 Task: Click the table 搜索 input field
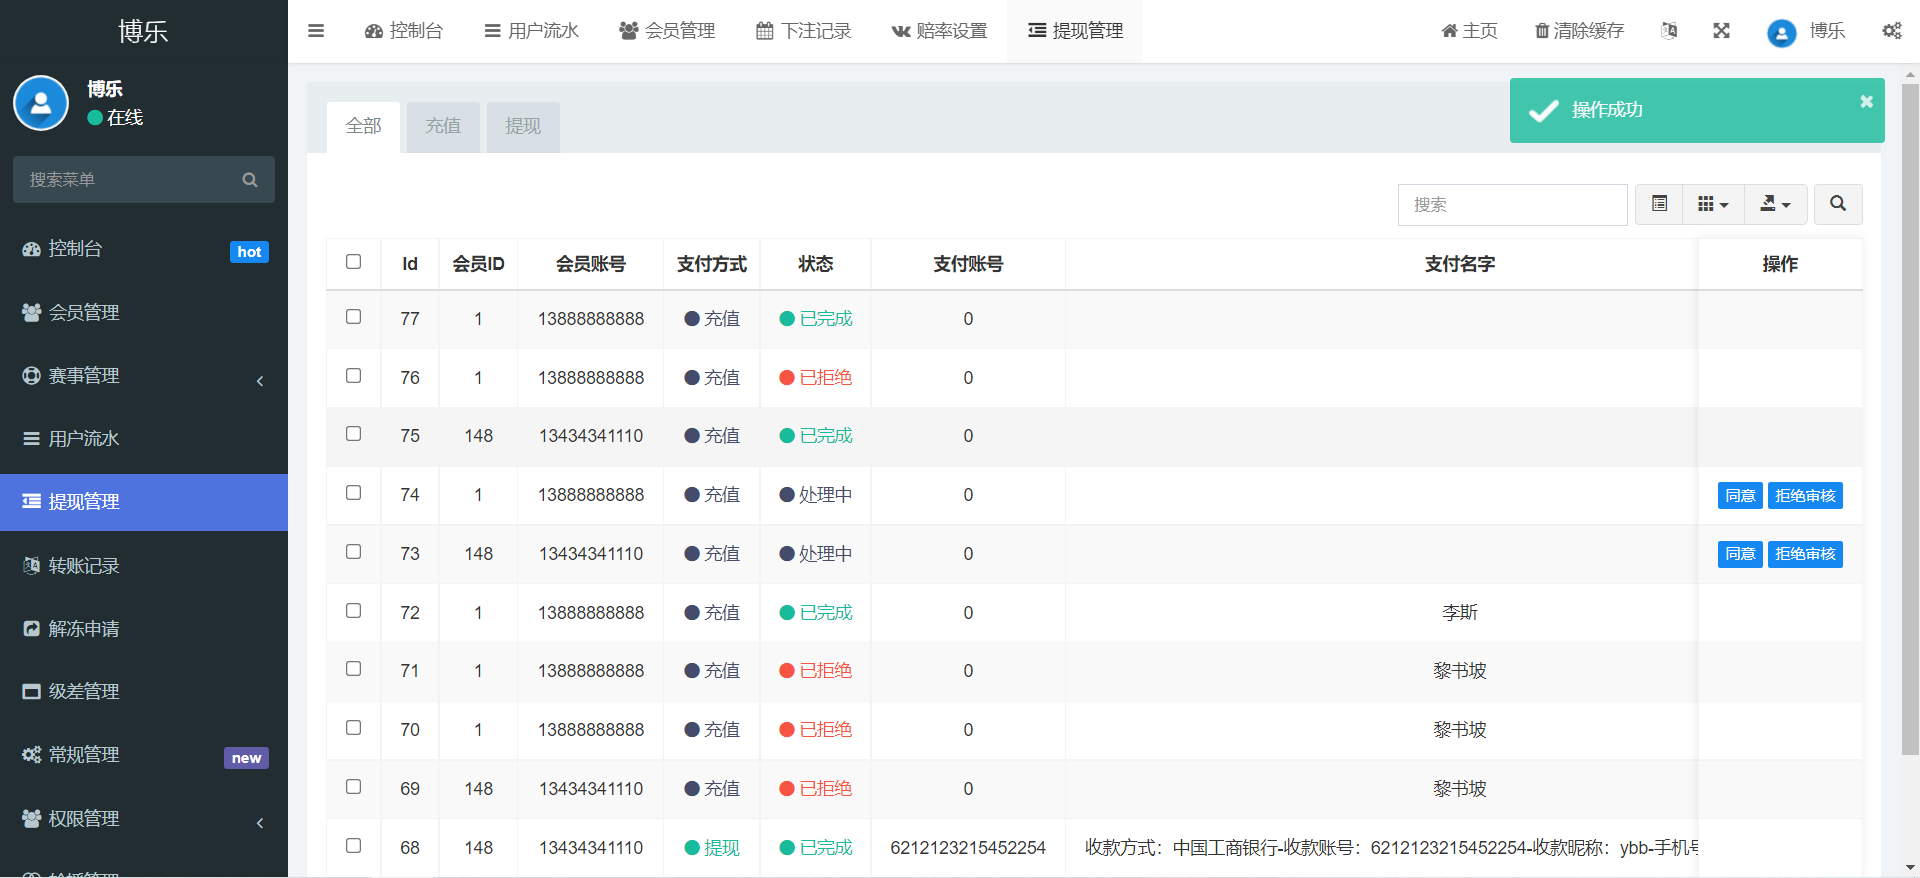tap(1511, 205)
